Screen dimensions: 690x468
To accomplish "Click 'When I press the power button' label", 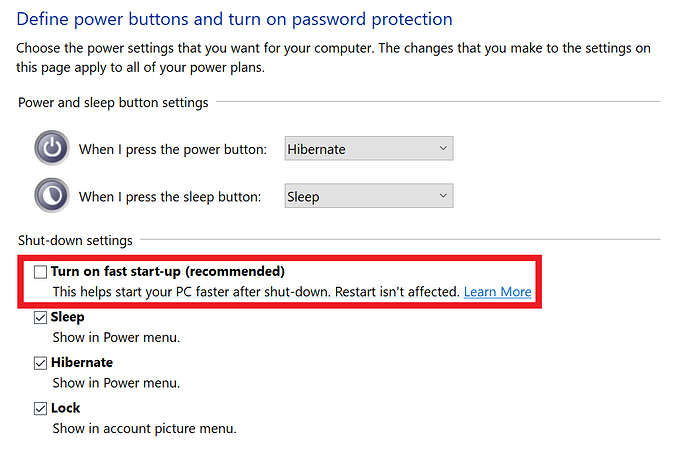I will [172, 150].
